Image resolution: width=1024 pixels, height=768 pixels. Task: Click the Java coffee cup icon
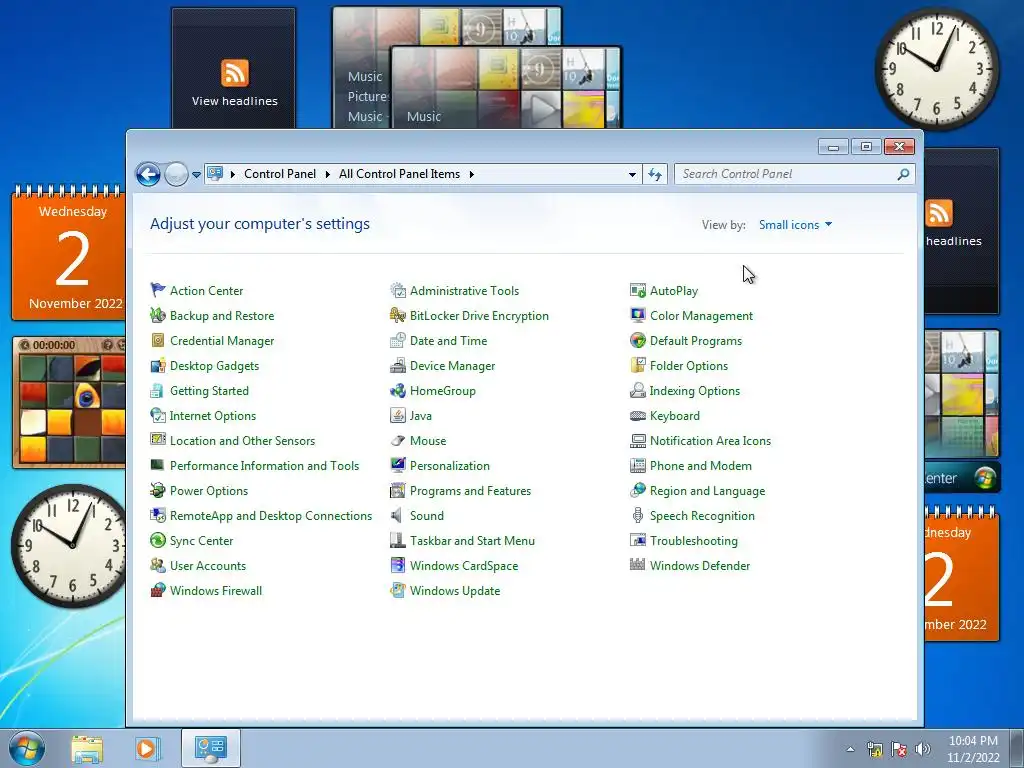click(398, 415)
